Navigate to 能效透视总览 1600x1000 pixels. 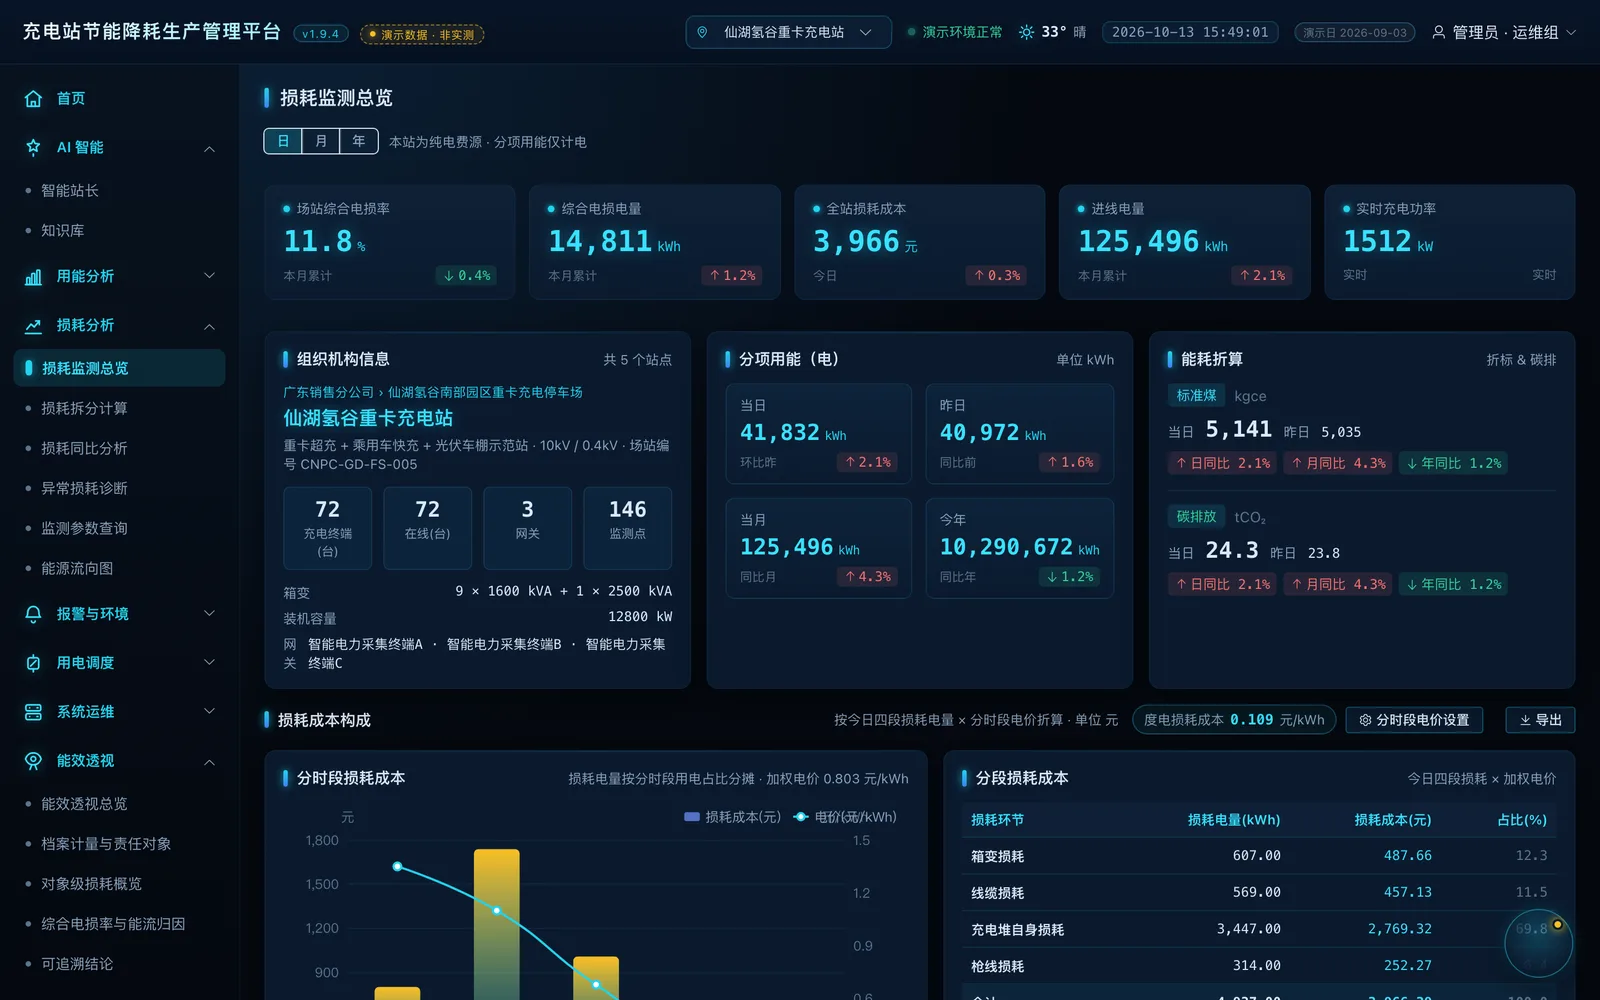[120, 804]
